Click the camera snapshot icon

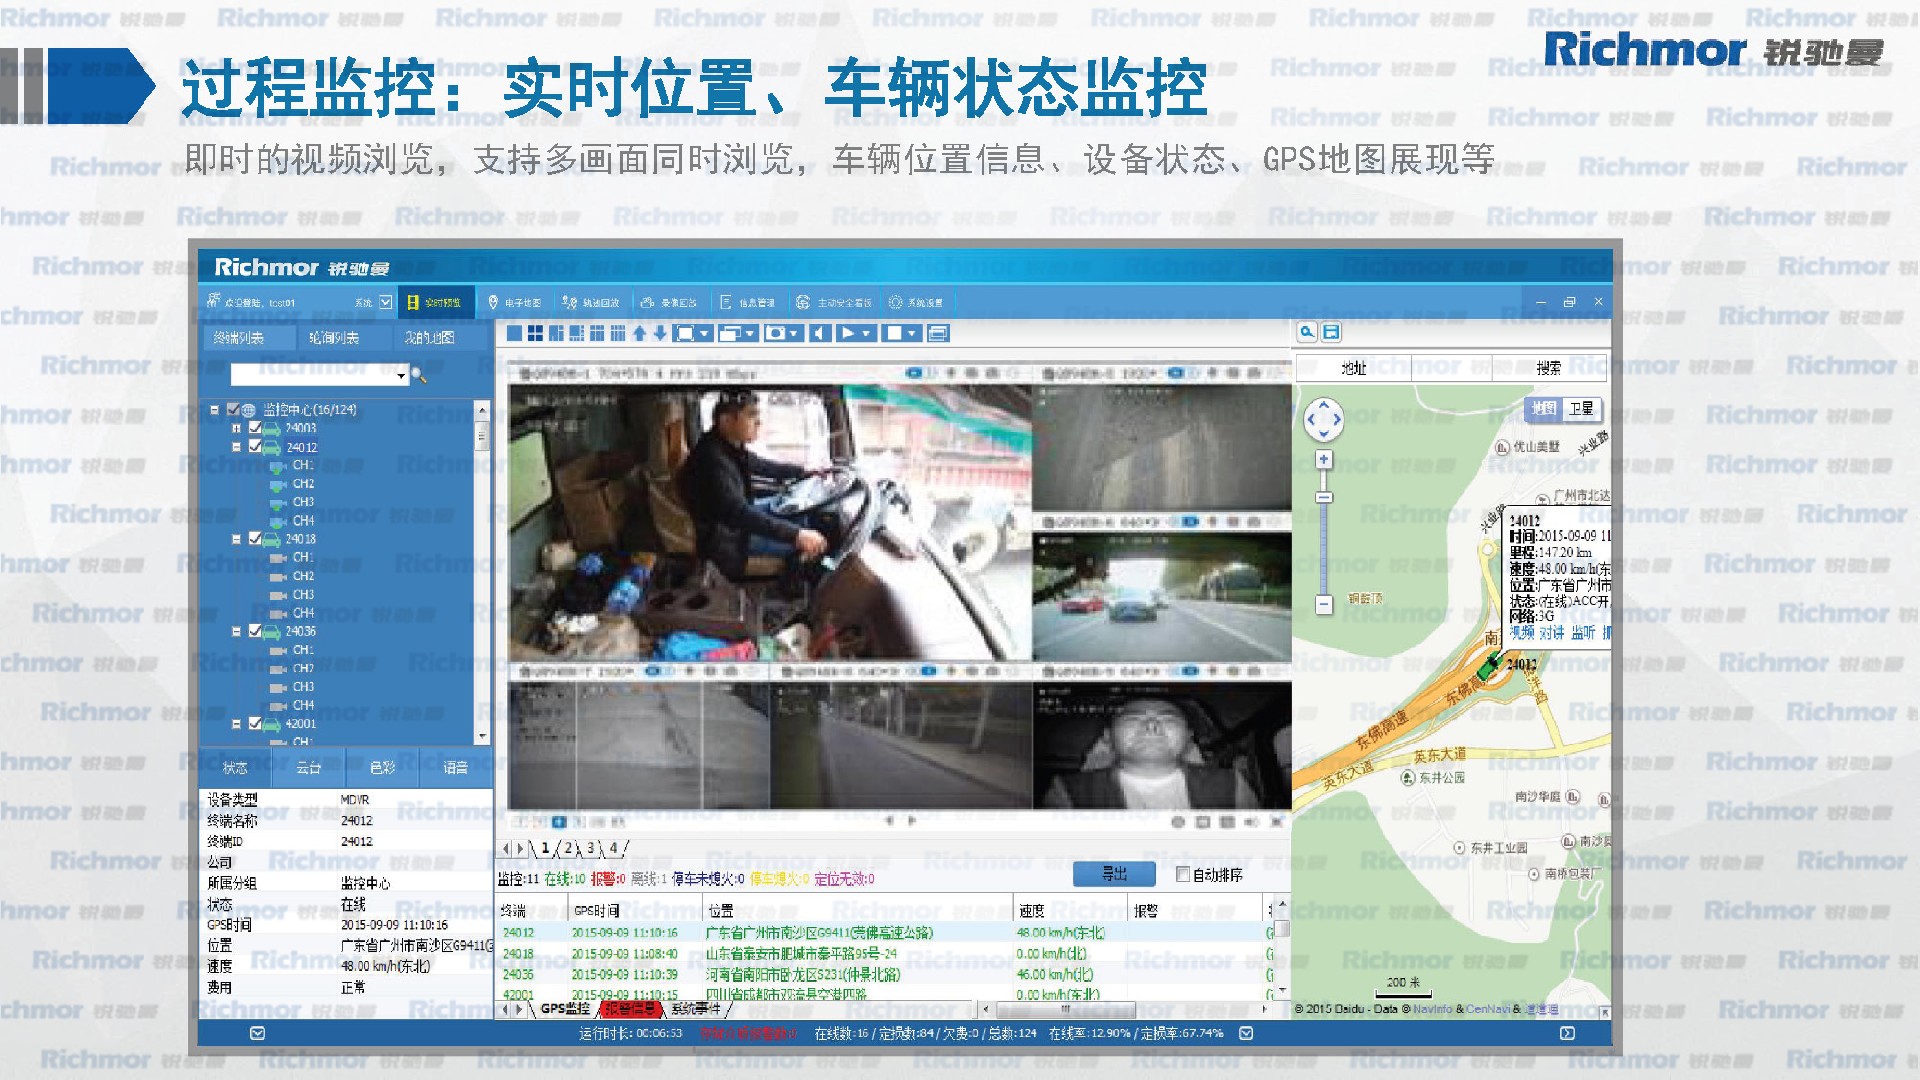(777, 333)
